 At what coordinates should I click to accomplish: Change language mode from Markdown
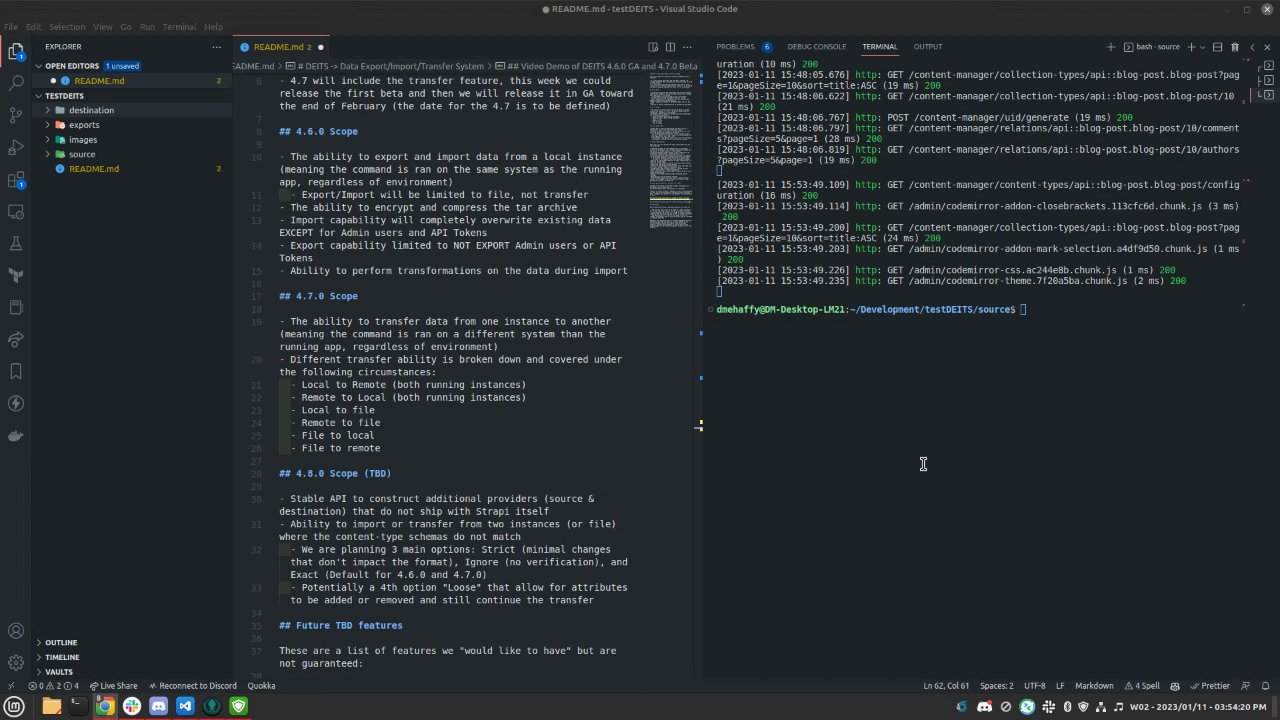[1094, 686]
